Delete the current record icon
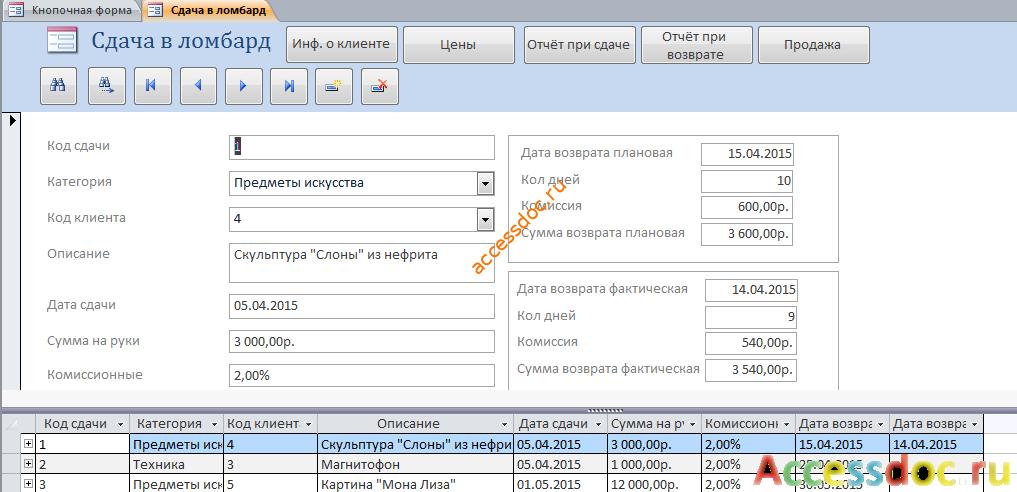 (x=379, y=86)
